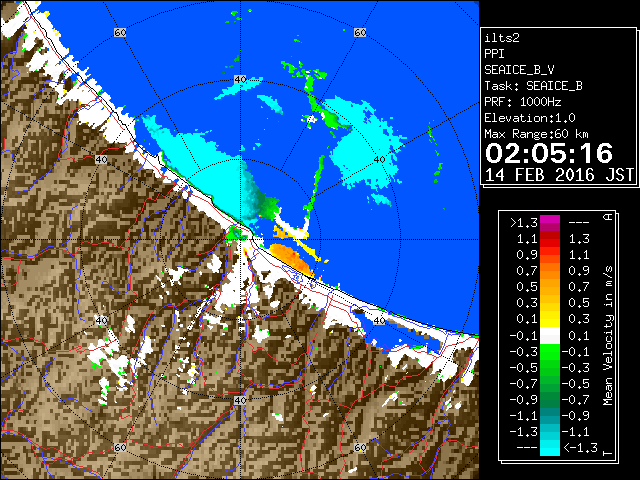
Task: Select the date "14 FEB 2016 JST"
Action: [559, 175]
